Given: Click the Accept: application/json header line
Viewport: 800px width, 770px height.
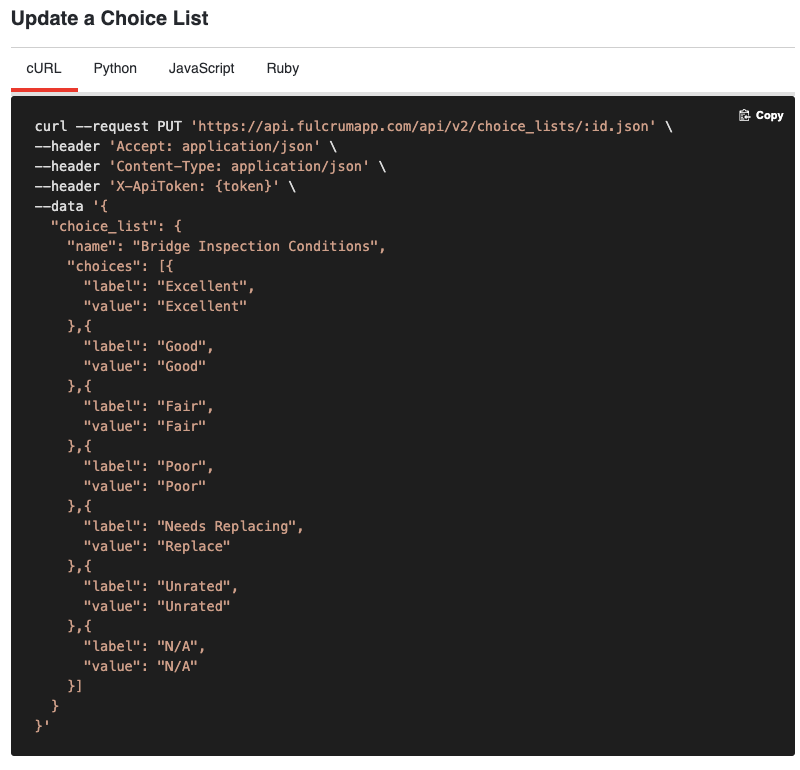Looking at the screenshot, I should (x=187, y=146).
